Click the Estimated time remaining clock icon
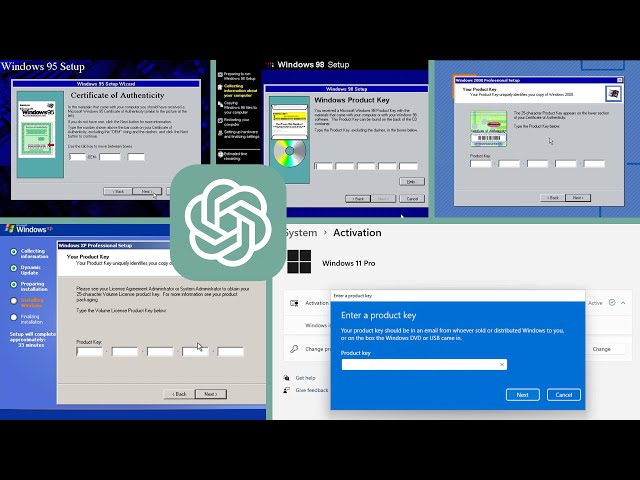640x480 pixels. 220,154
